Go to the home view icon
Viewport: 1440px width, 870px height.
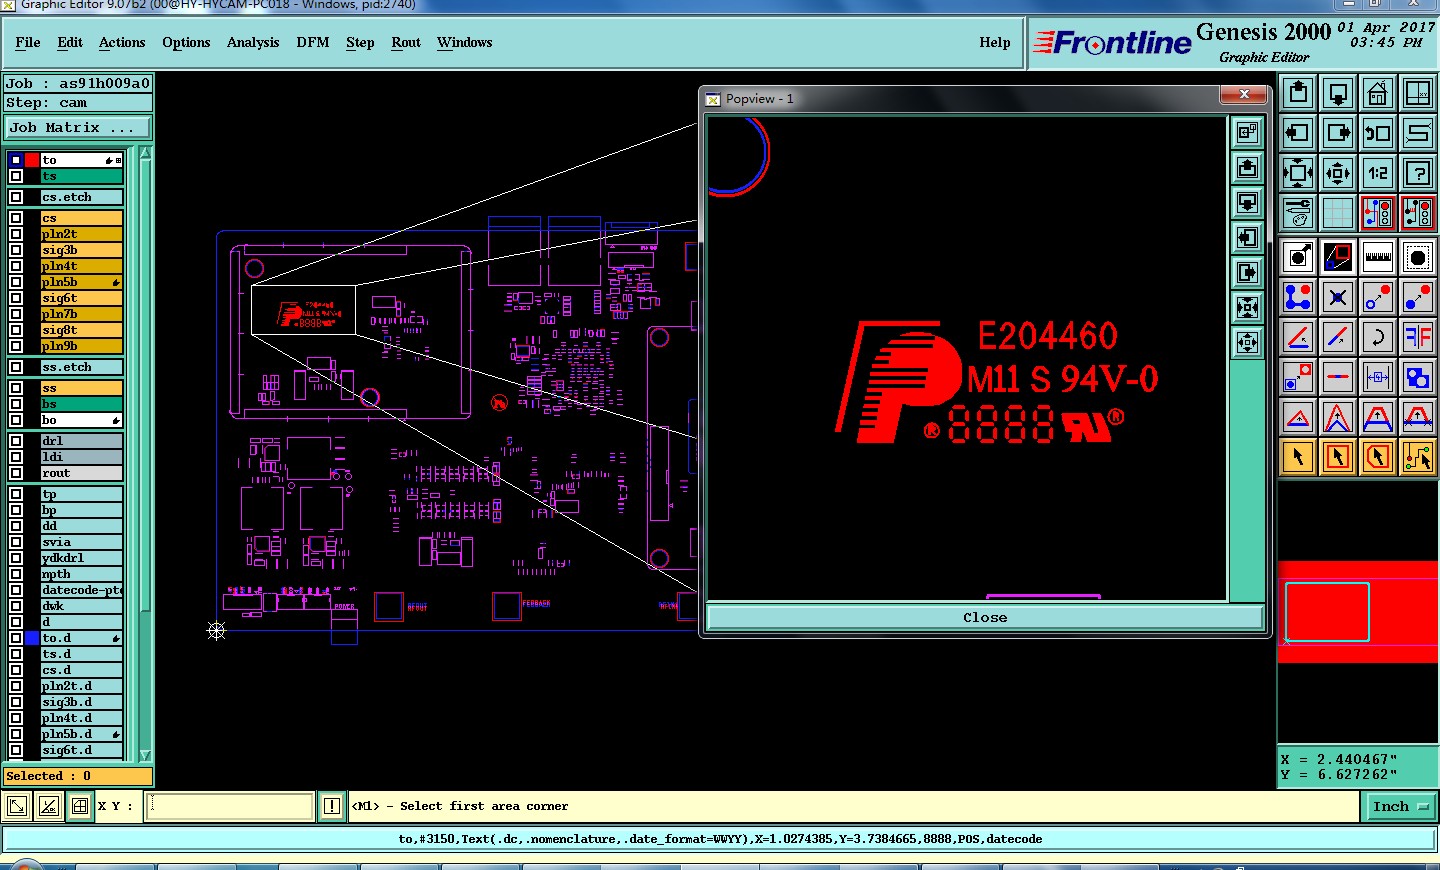[1378, 93]
